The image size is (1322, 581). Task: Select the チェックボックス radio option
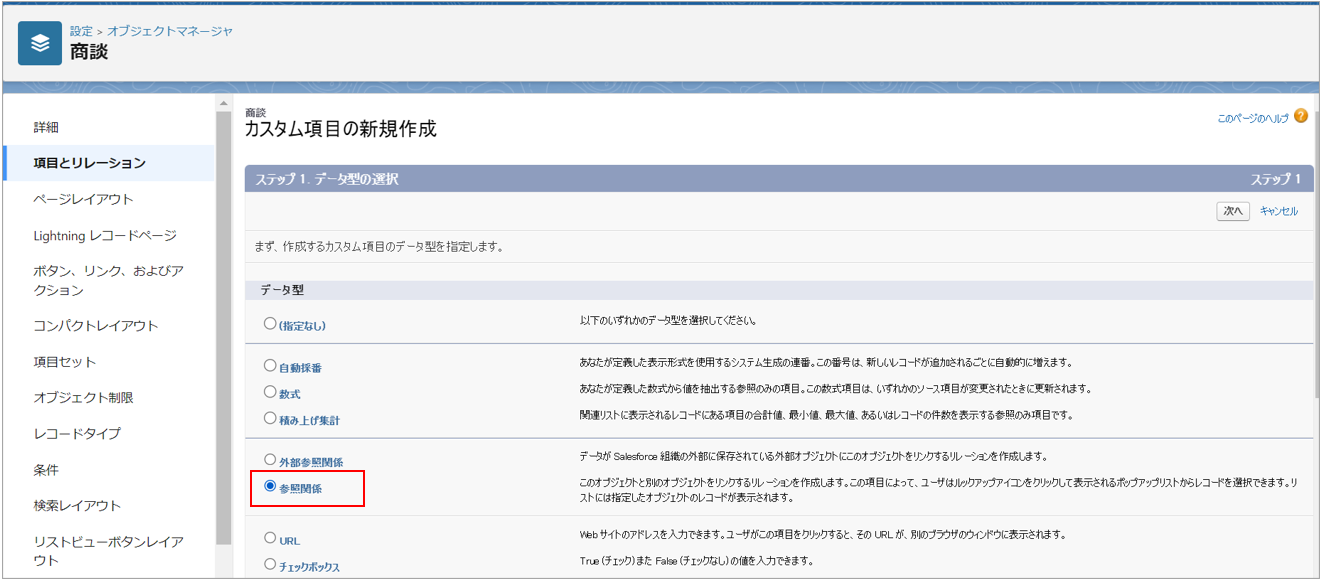tap(270, 565)
